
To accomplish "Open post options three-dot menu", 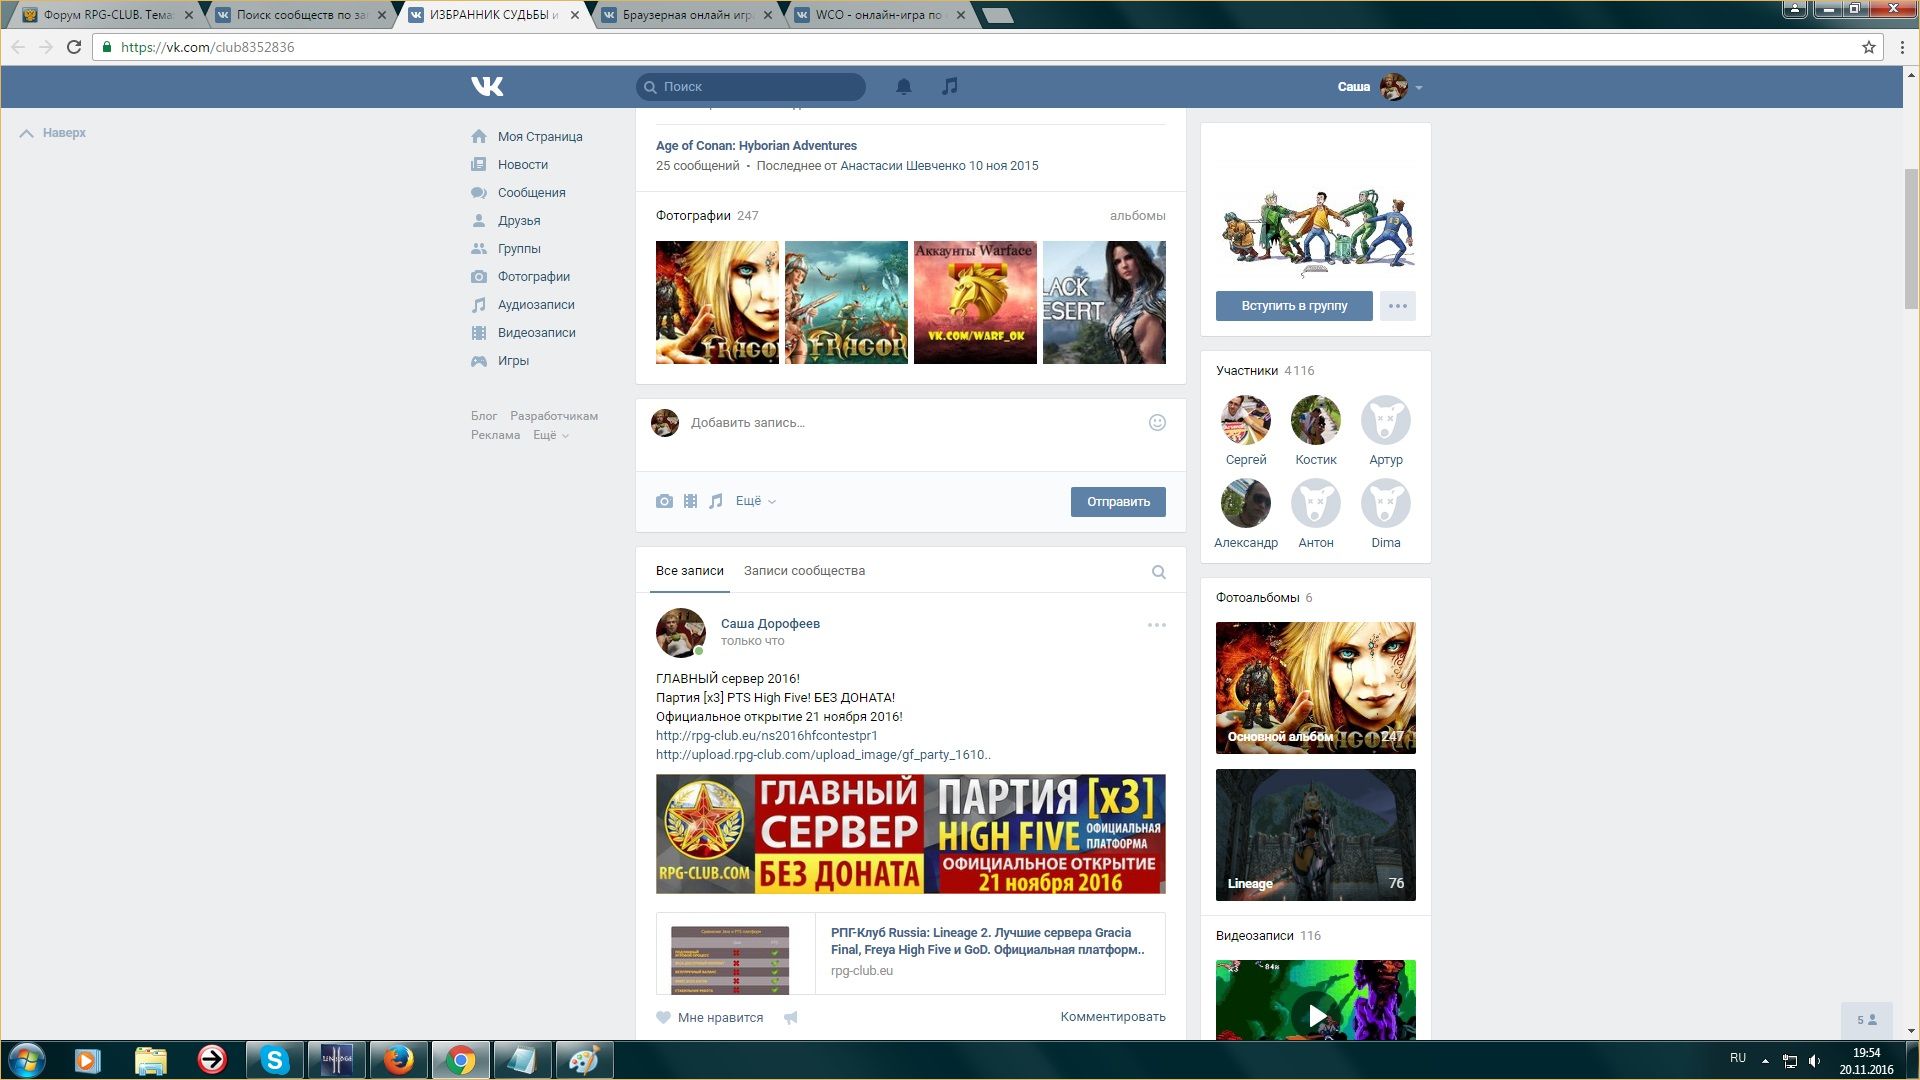I will click(x=1156, y=625).
